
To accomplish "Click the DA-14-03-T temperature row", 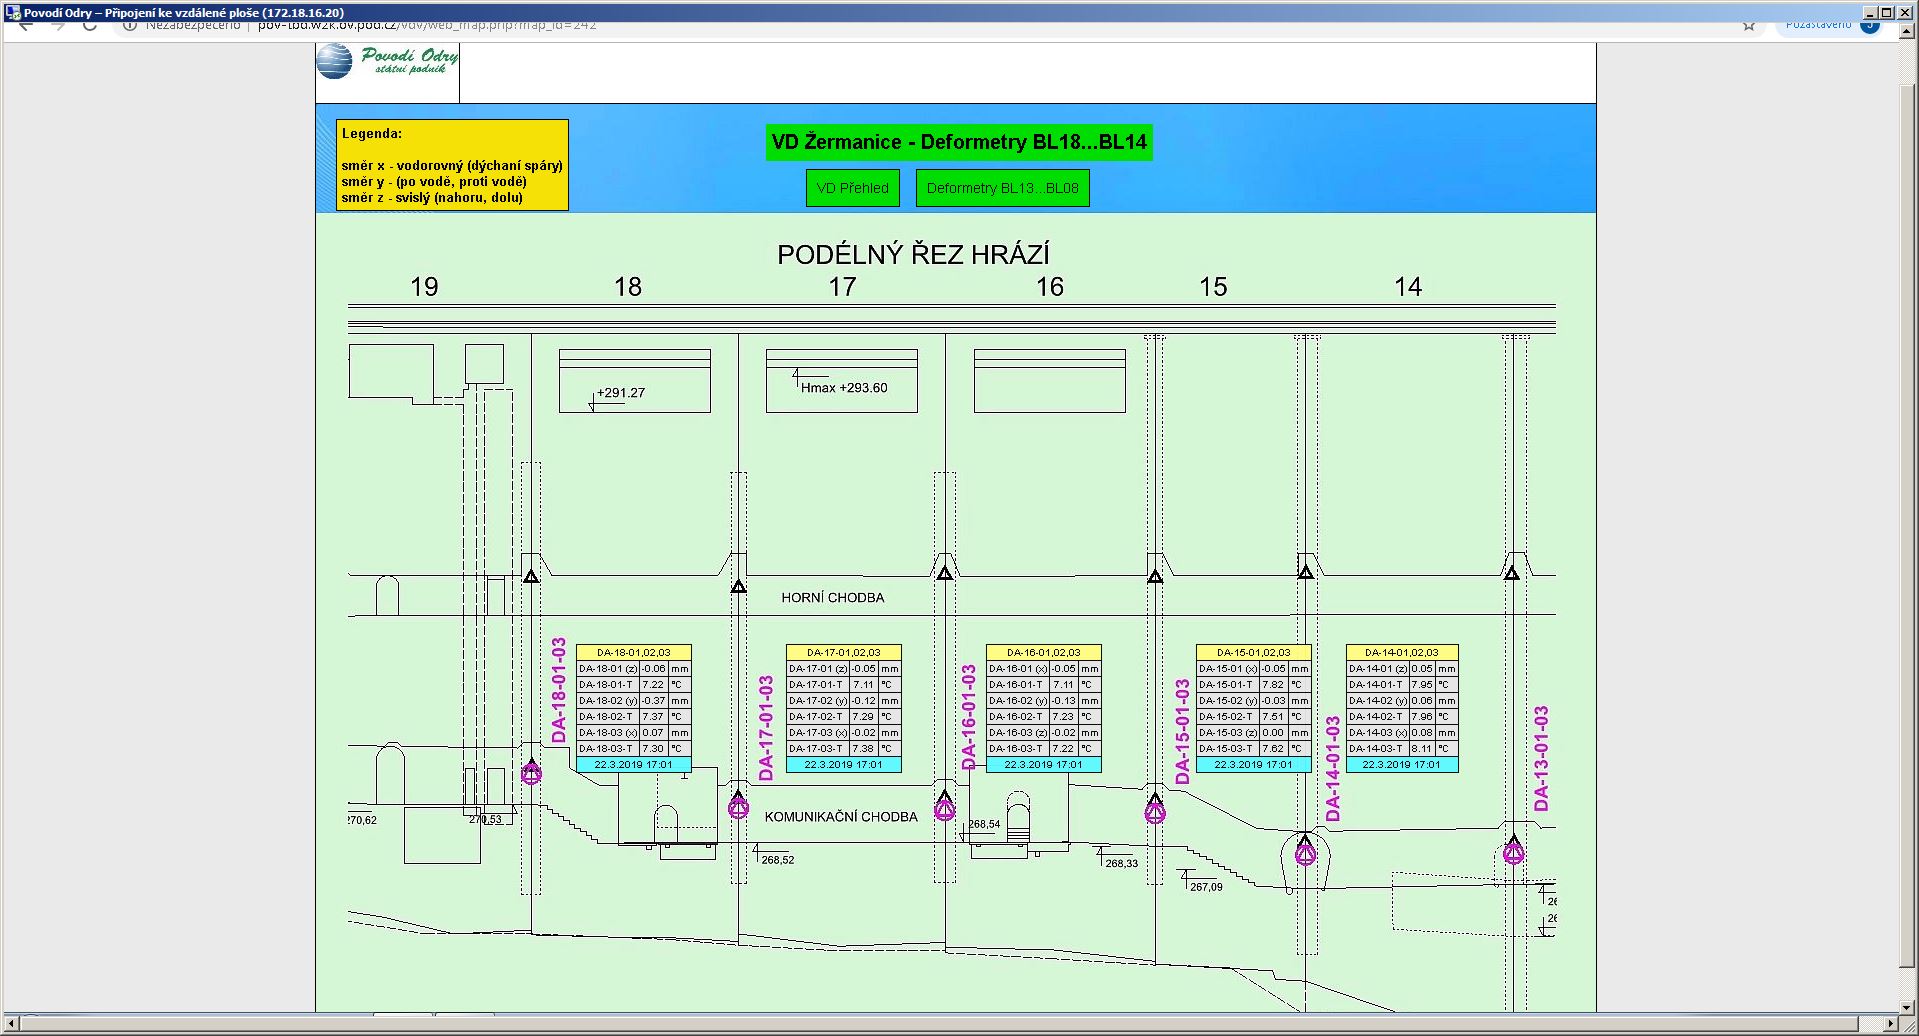I will 1402,749.
